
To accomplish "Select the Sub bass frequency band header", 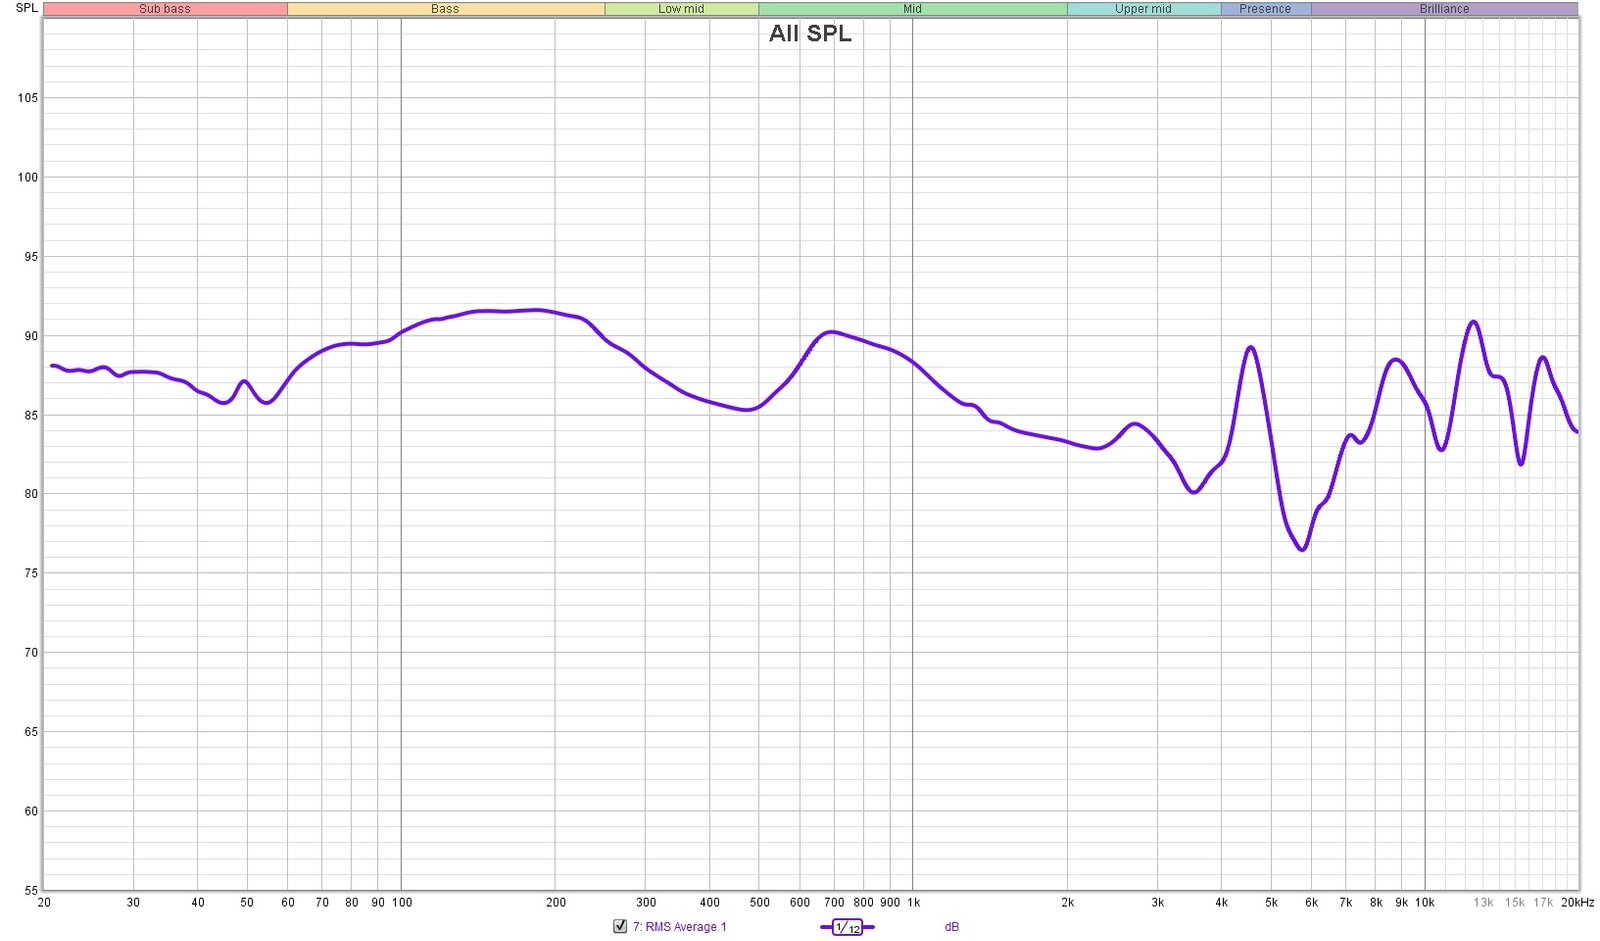I will point(165,9).
